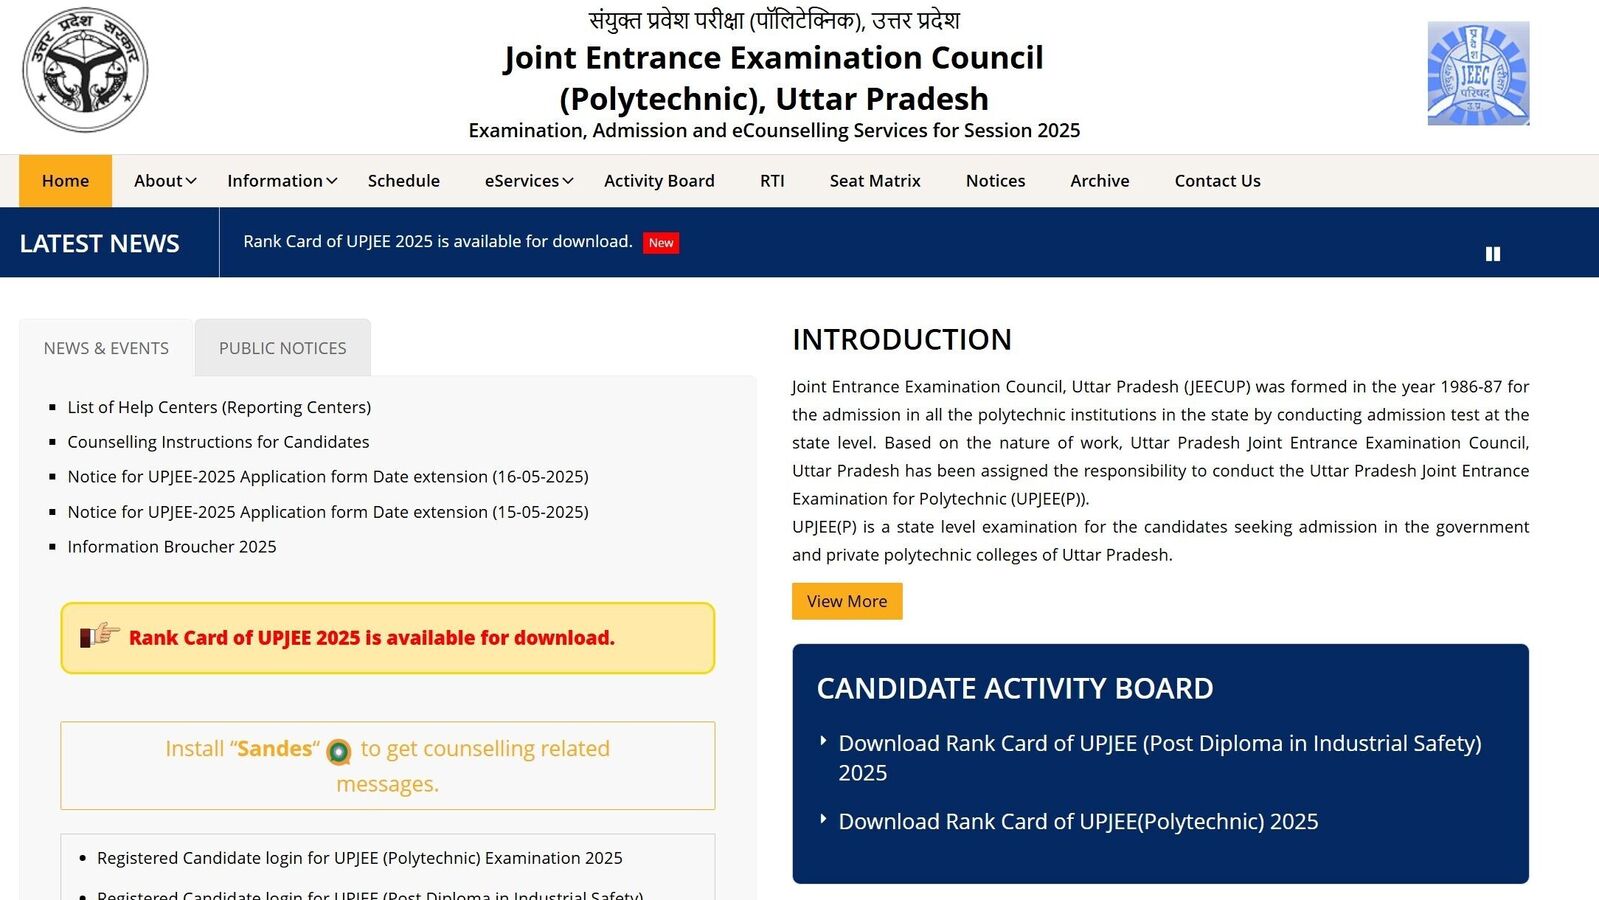Viewport: 1599px width, 900px height.
Task: Pause the latest news ticker
Action: click(1492, 254)
